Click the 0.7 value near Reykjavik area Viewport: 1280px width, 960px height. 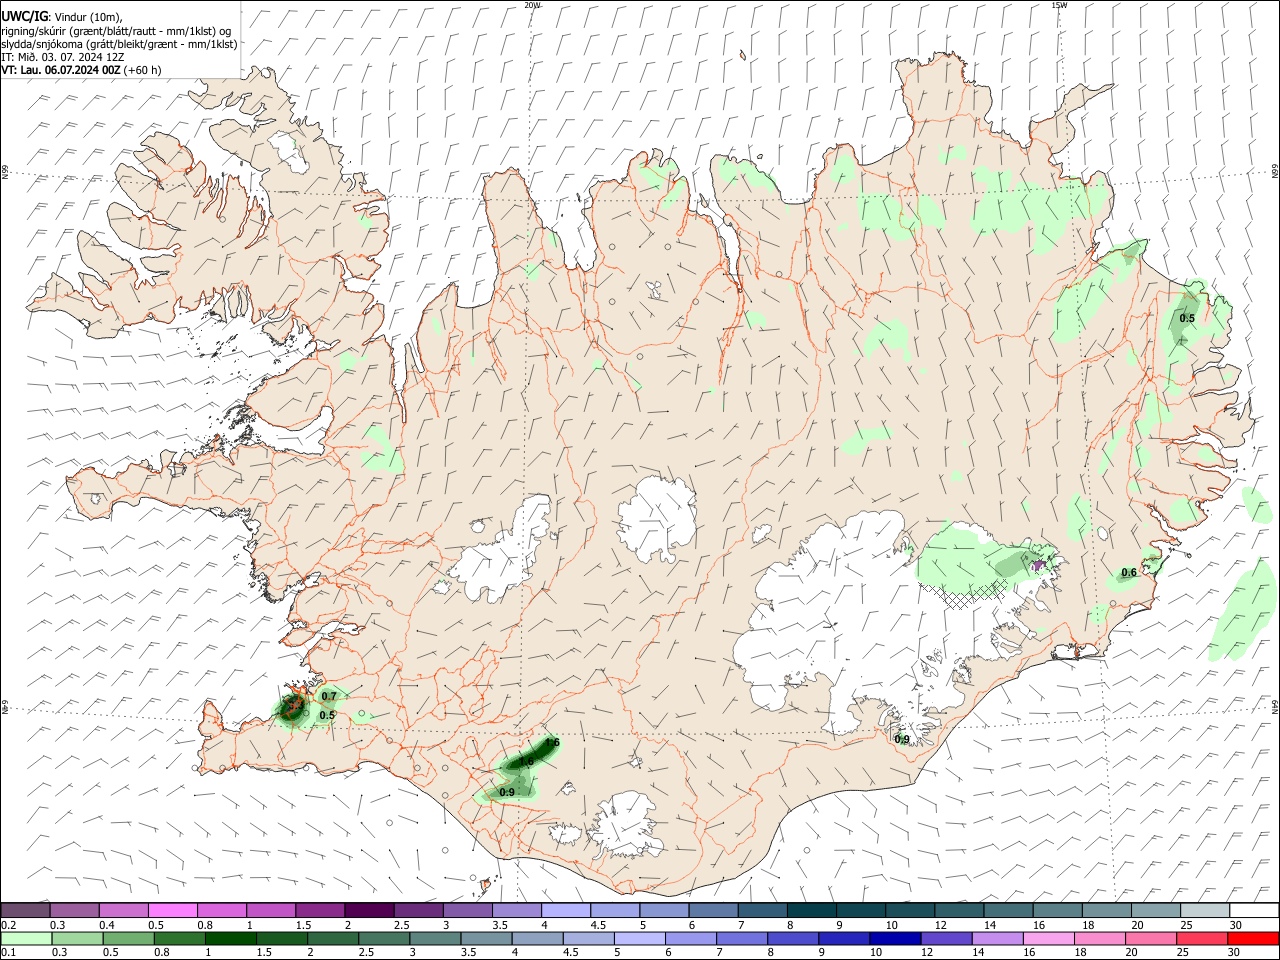tap(329, 695)
